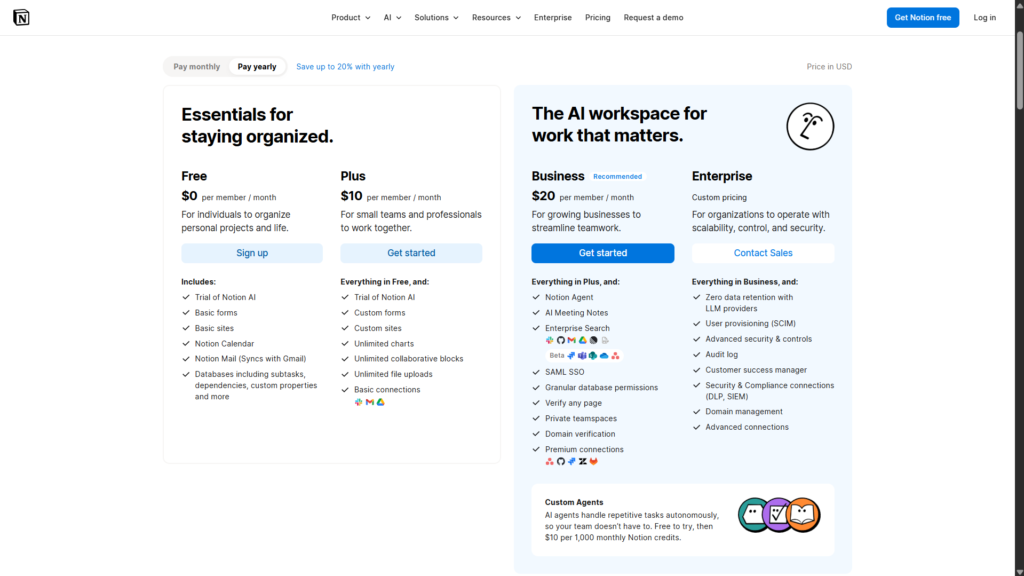Expand the Resources dropdown

(x=496, y=18)
